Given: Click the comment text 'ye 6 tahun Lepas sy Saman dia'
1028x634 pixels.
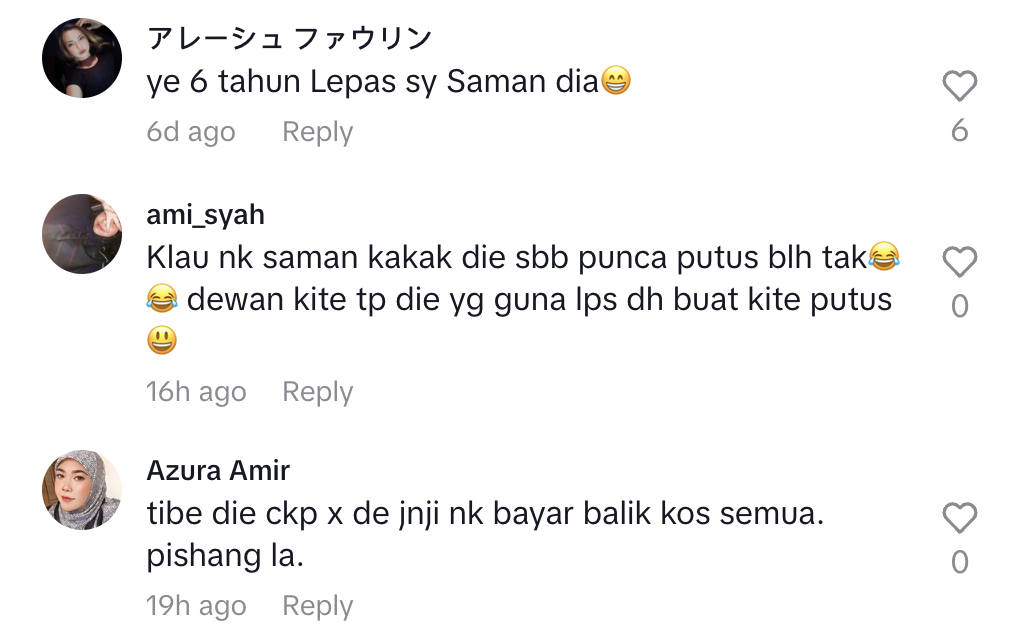Looking at the screenshot, I should (389, 83).
